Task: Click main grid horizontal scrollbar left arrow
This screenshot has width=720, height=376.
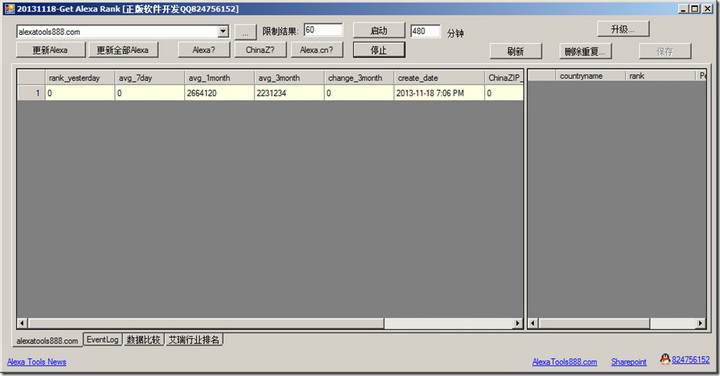Action: pyautogui.click(x=22, y=323)
